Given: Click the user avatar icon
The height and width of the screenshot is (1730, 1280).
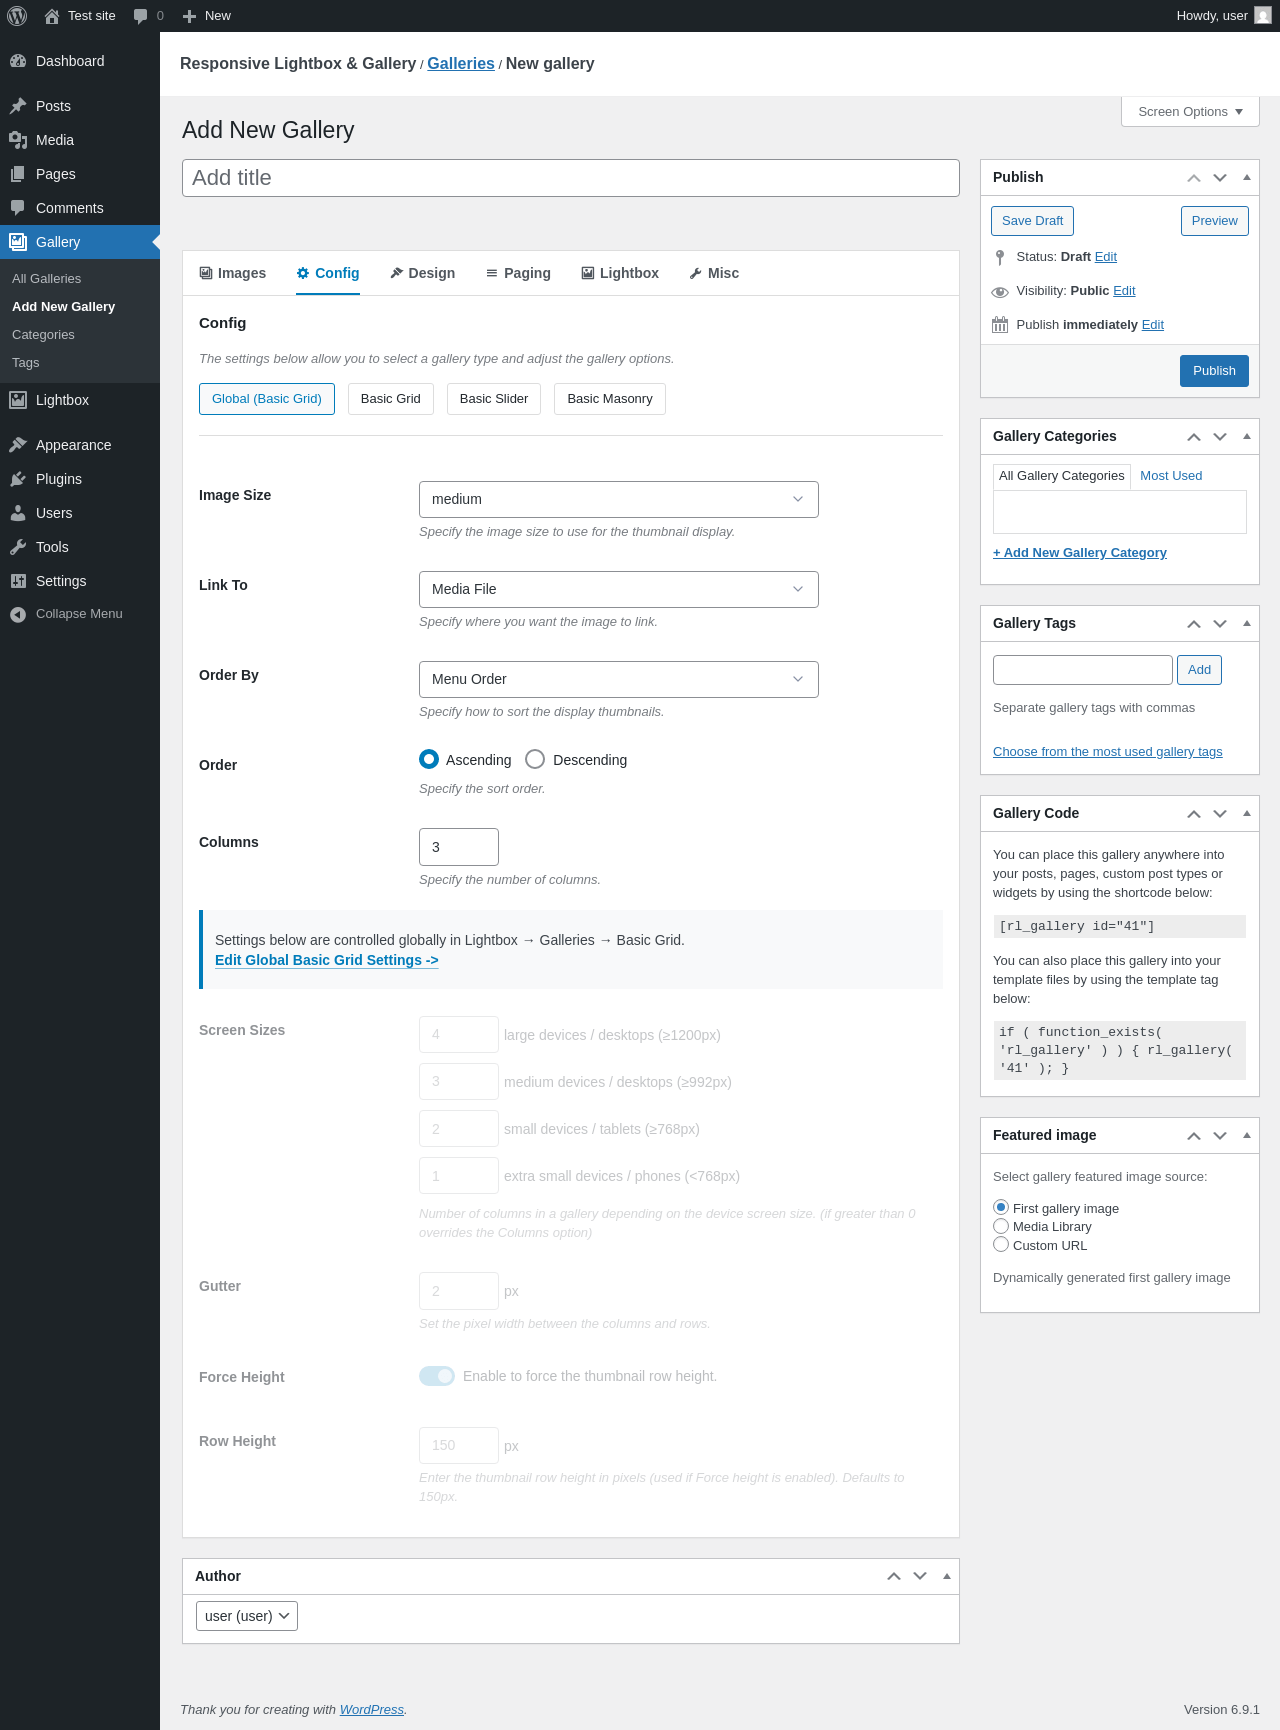Looking at the screenshot, I should point(1263,16).
